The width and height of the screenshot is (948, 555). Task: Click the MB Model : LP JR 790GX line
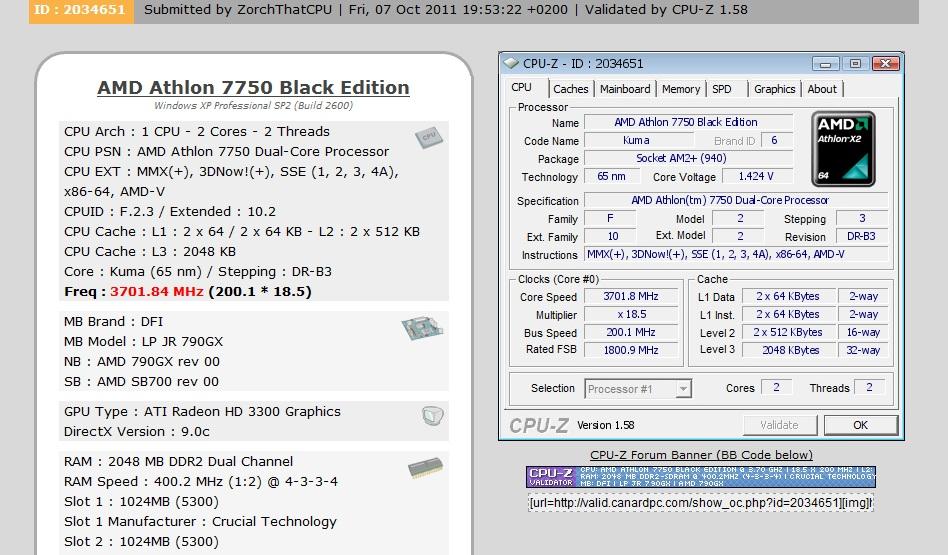click(x=143, y=342)
